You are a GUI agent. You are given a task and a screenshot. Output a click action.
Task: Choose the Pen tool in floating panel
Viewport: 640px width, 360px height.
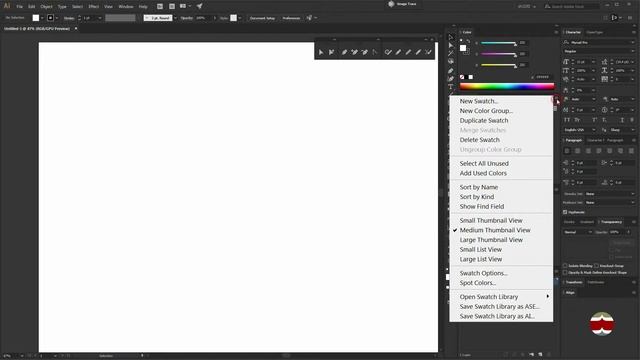coord(344,52)
